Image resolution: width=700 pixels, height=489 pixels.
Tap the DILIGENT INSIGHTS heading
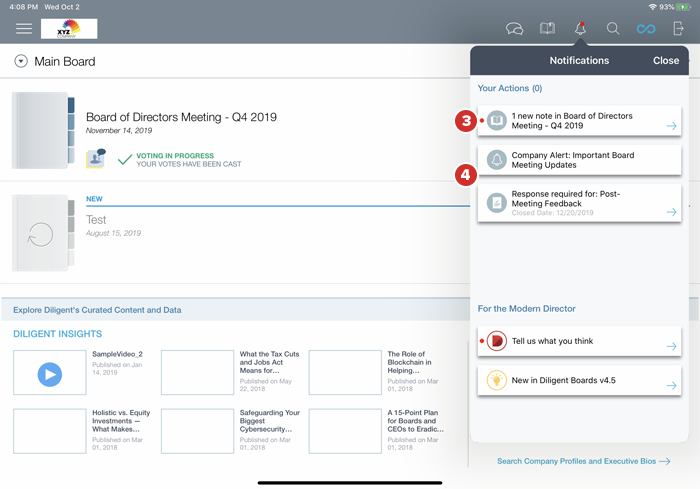(58, 334)
